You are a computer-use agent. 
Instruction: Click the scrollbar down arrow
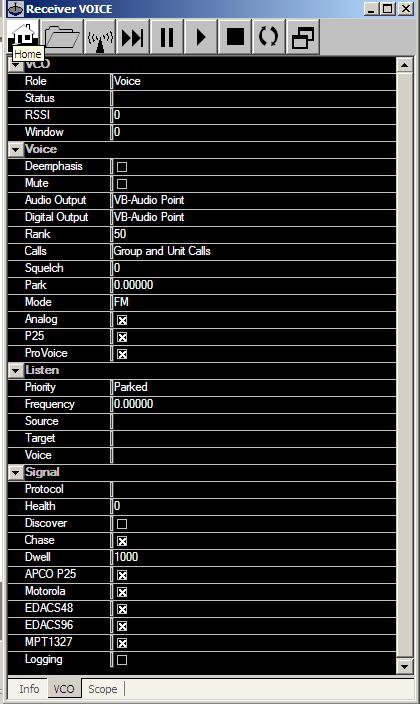[404, 667]
